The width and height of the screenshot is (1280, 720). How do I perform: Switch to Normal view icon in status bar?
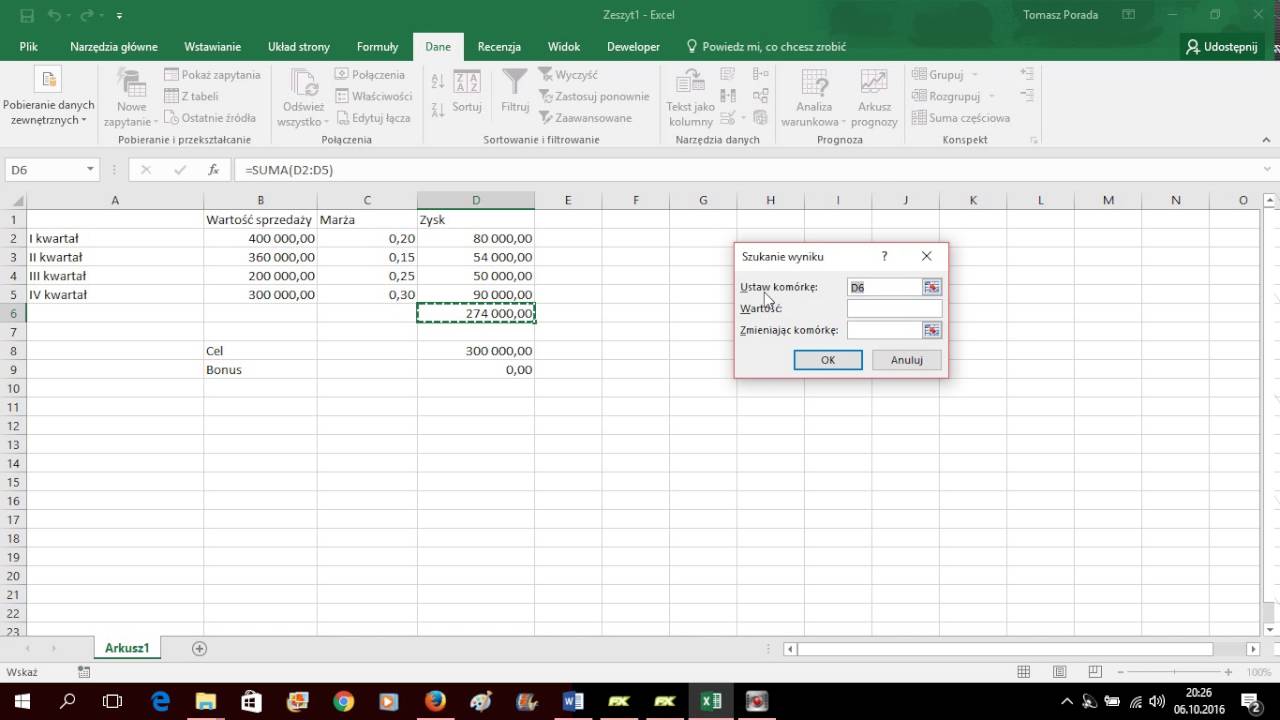point(1024,672)
